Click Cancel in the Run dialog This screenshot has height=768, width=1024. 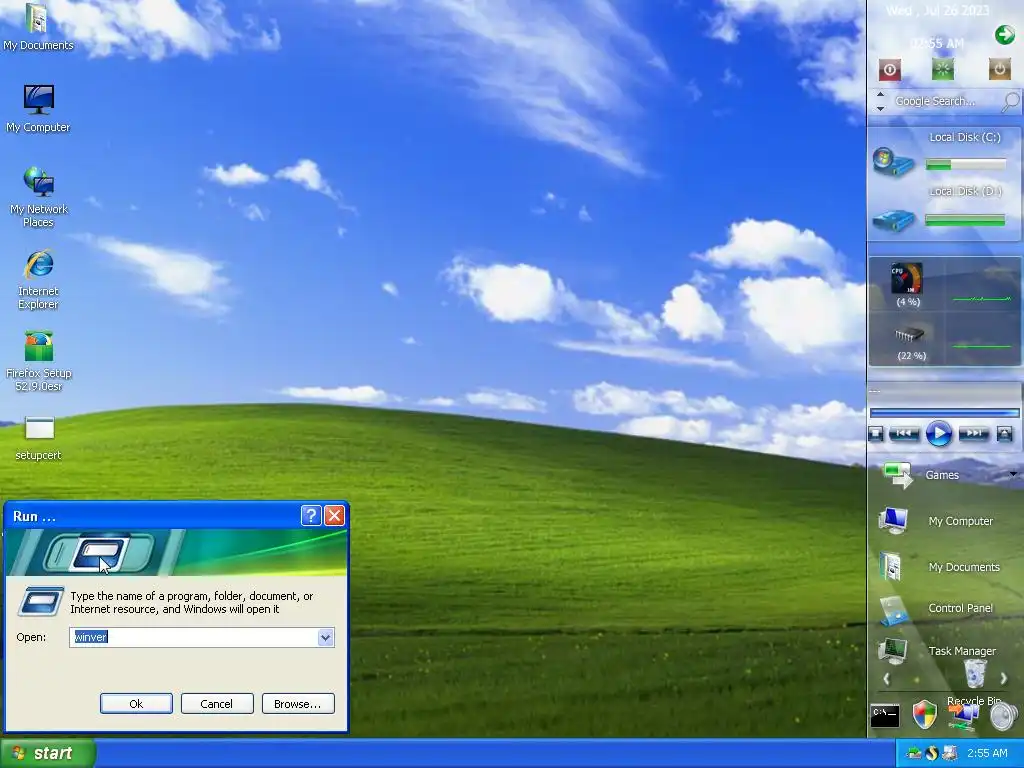tap(217, 703)
